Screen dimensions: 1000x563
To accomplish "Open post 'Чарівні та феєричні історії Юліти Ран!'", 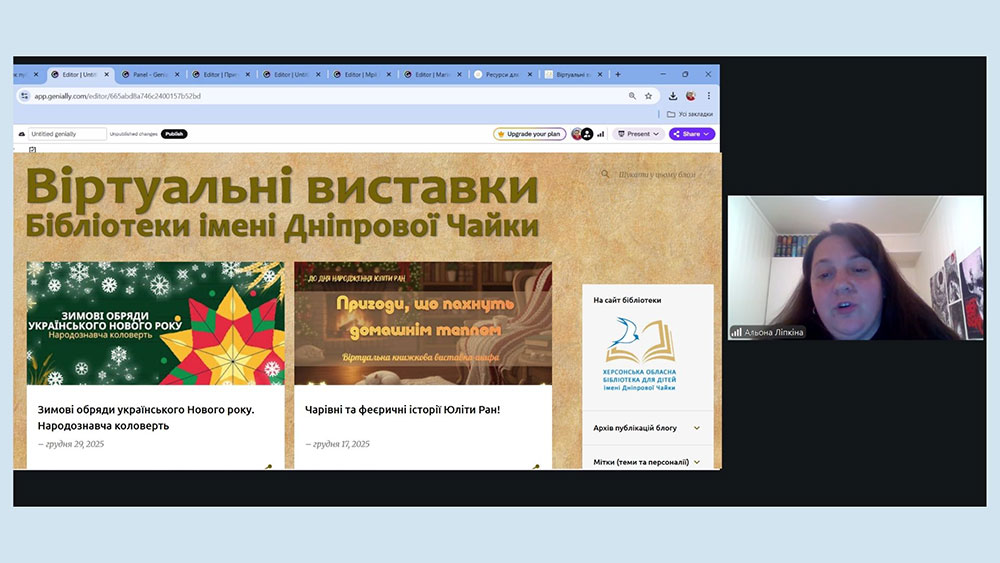I will pyautogui.click(x=401, y=410).
